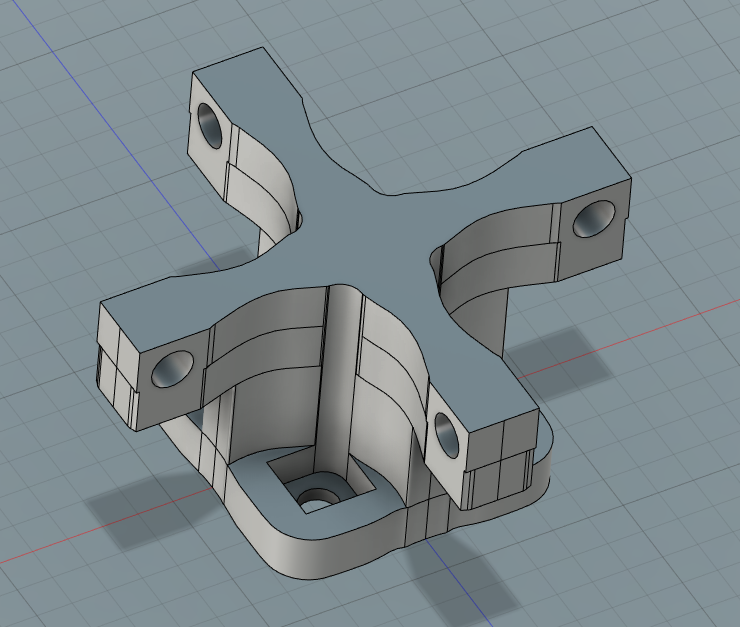Select the central vertical channel between front arms

[342, 380]
